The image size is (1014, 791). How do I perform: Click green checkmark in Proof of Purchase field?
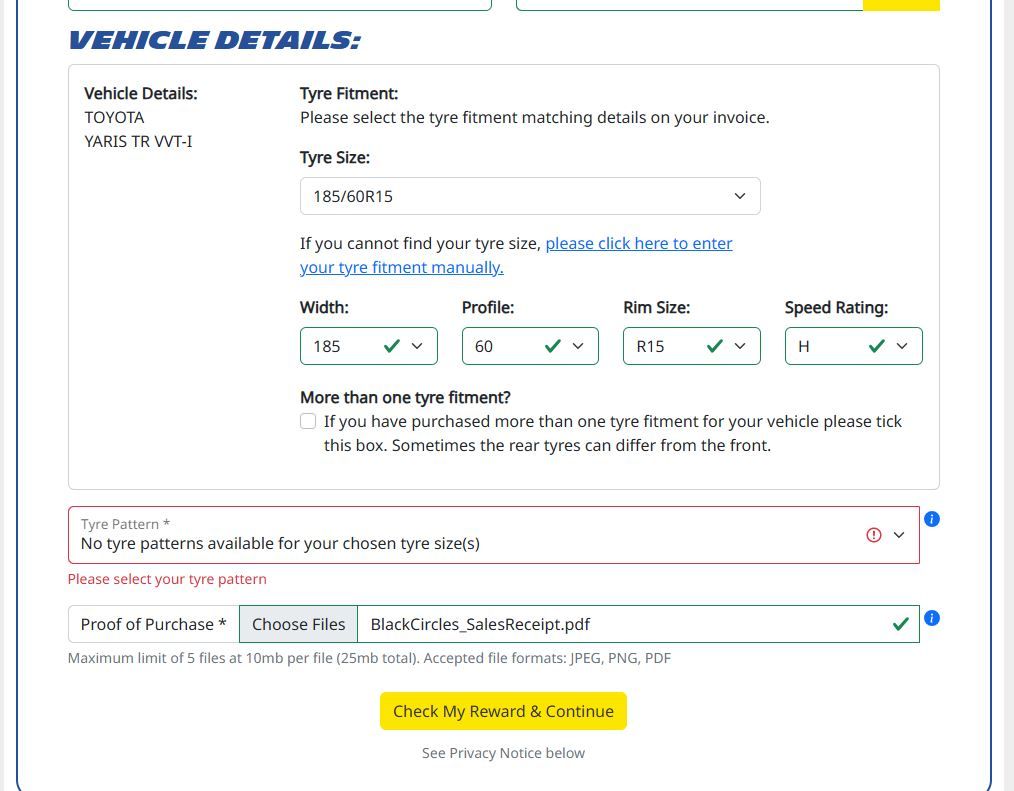pos(901,624)
